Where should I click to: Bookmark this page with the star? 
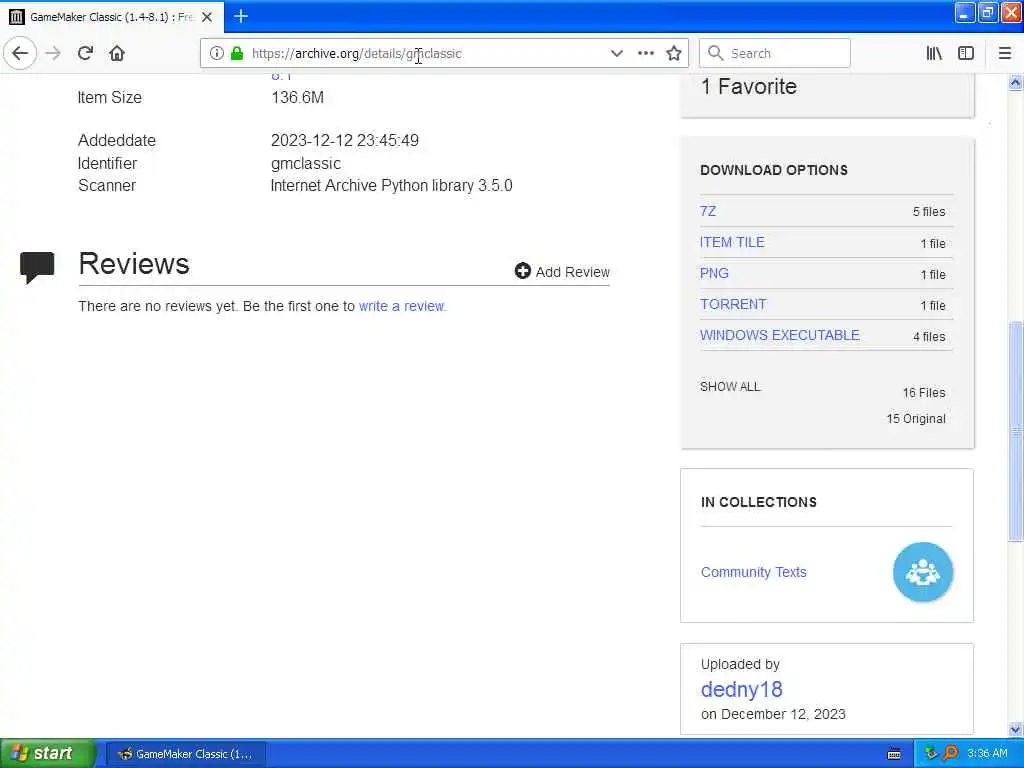[674, 53]
